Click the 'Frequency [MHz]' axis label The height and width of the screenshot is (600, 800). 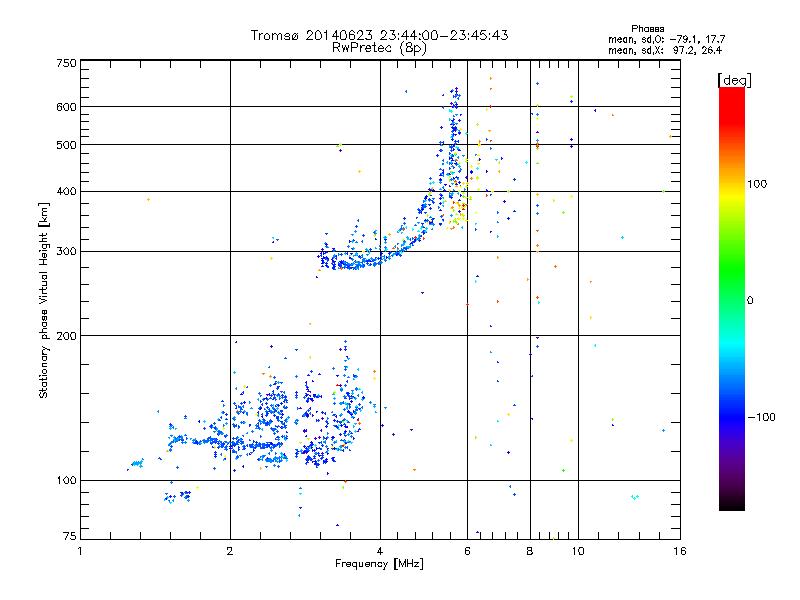(x=379, y=564)
